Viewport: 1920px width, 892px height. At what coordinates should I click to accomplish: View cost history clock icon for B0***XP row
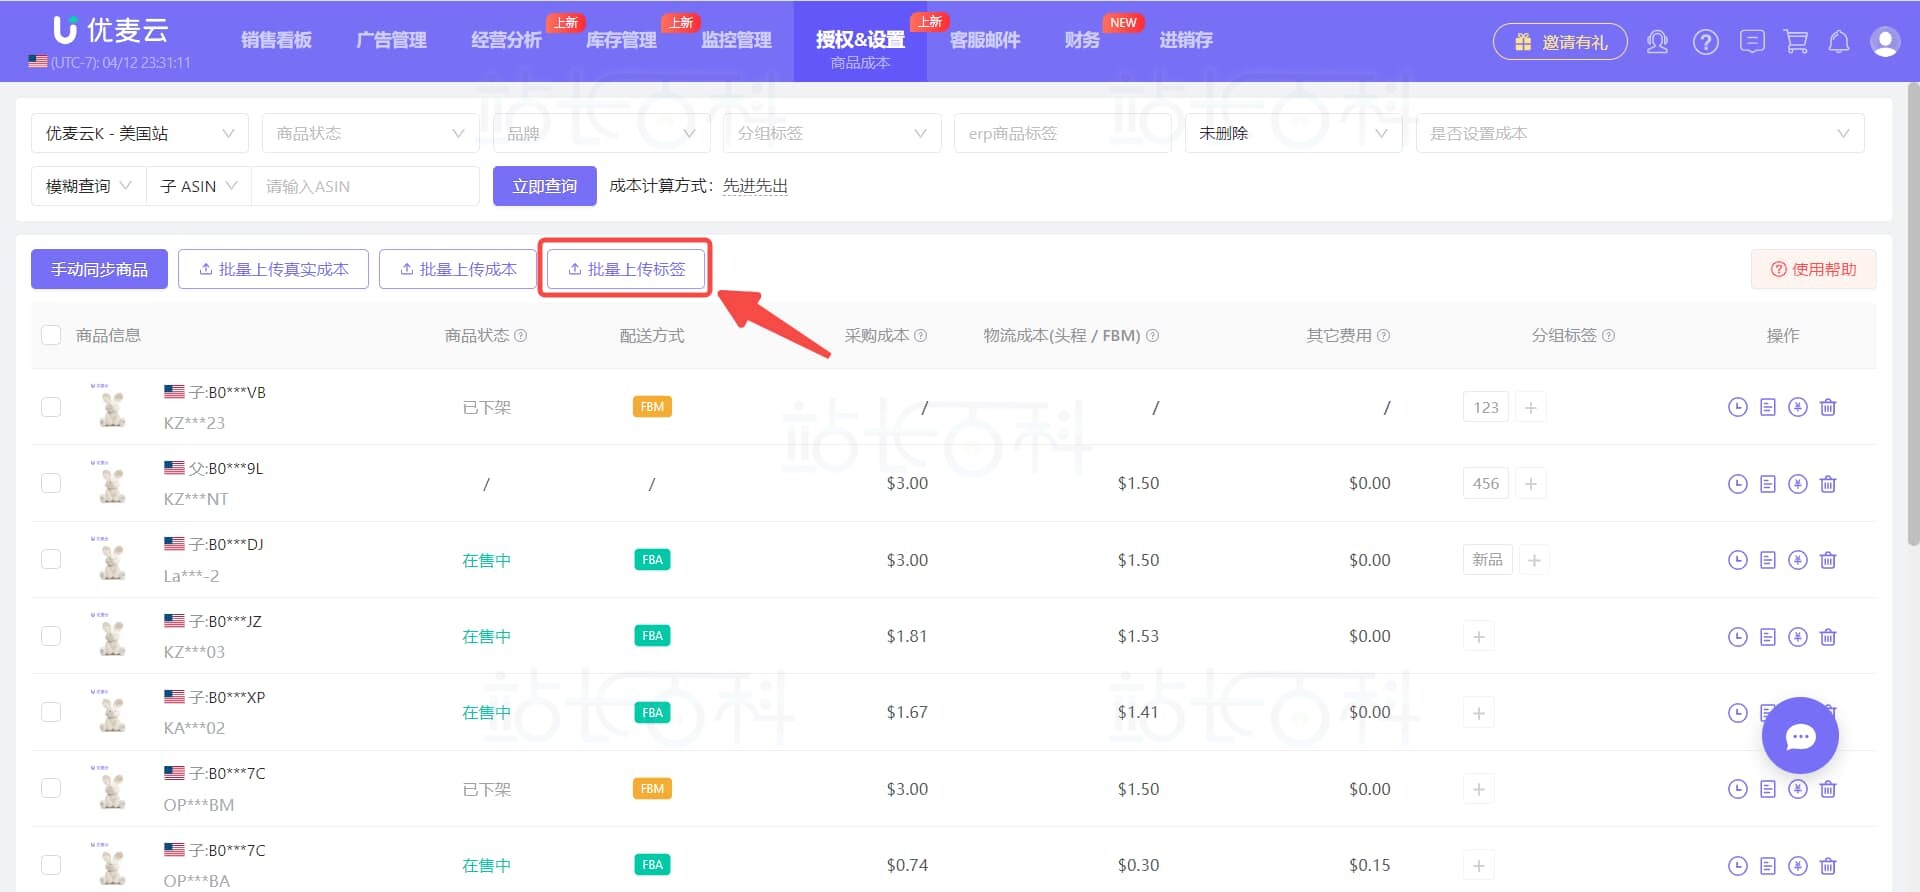click(x=1738, y=713)
